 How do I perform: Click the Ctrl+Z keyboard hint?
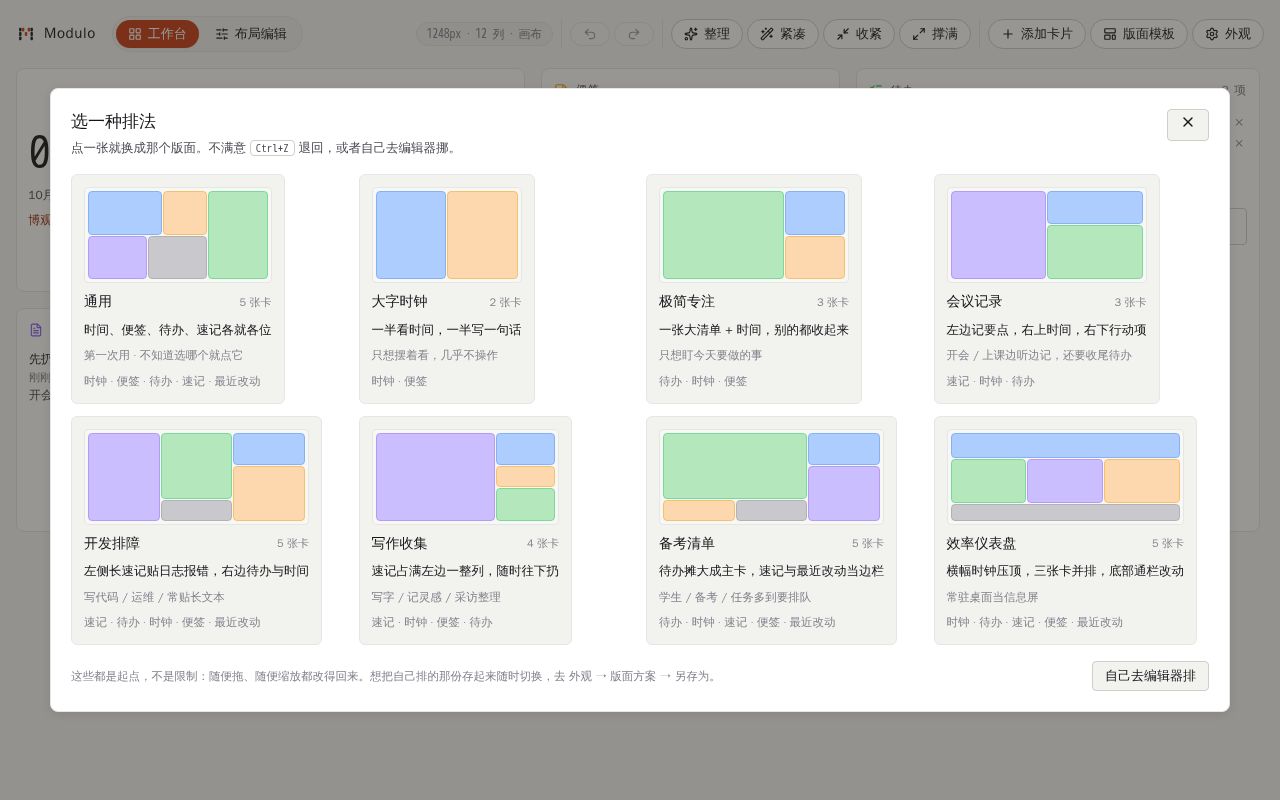click(272, 148)
